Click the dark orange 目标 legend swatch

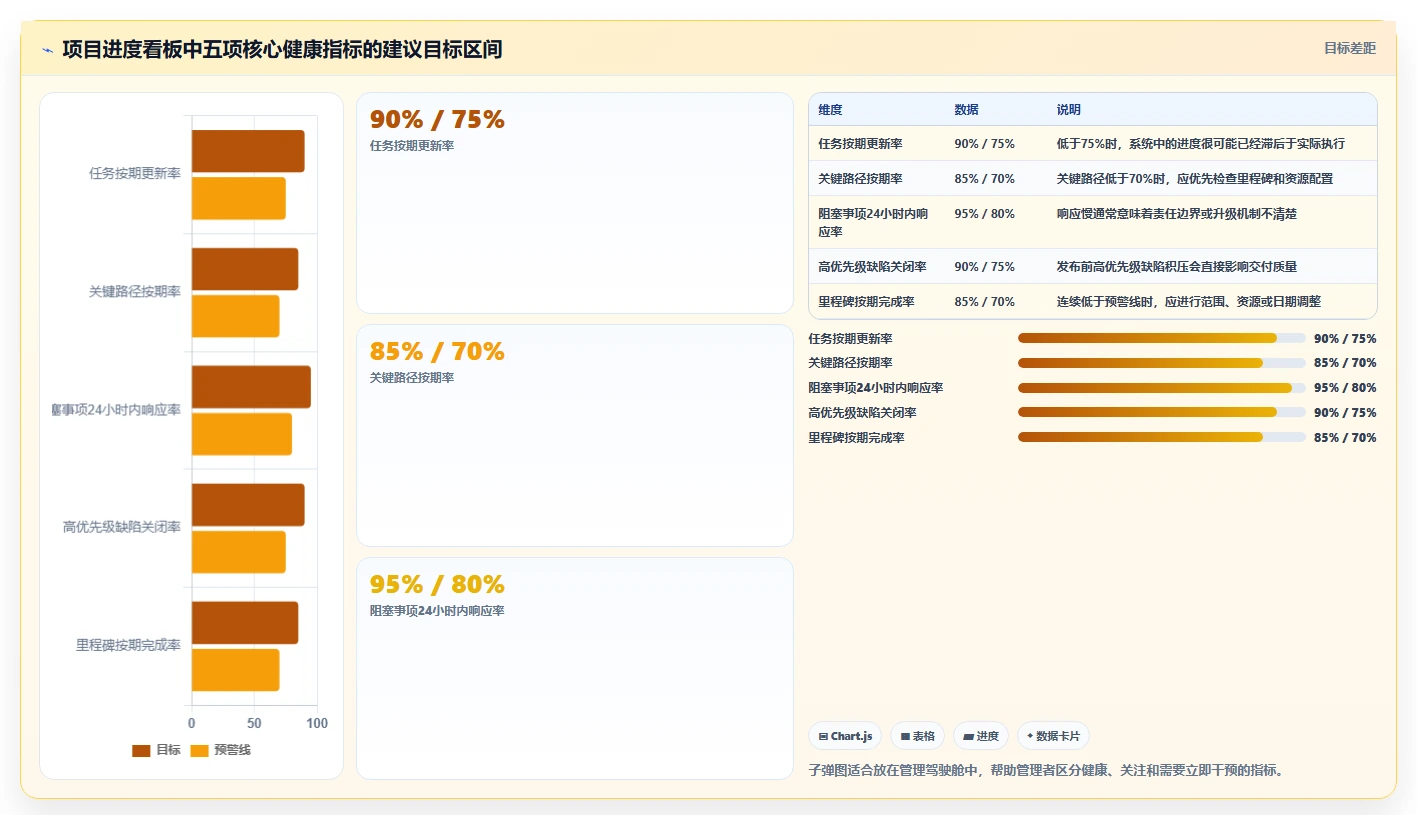[141, 751]
